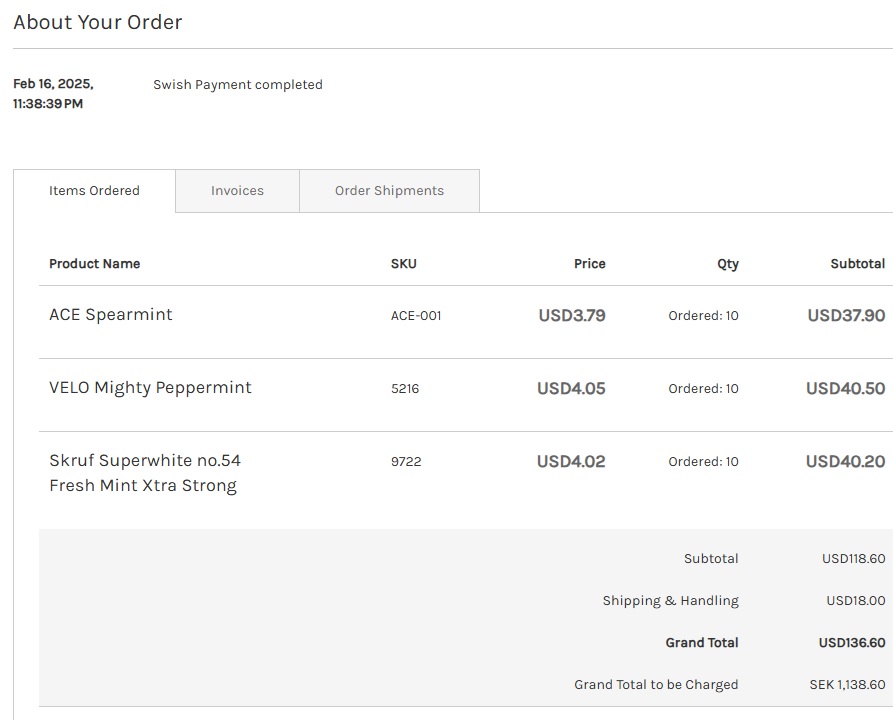
Task: Click the SEK 1,138.60 charged total
Action: [847, 685]
